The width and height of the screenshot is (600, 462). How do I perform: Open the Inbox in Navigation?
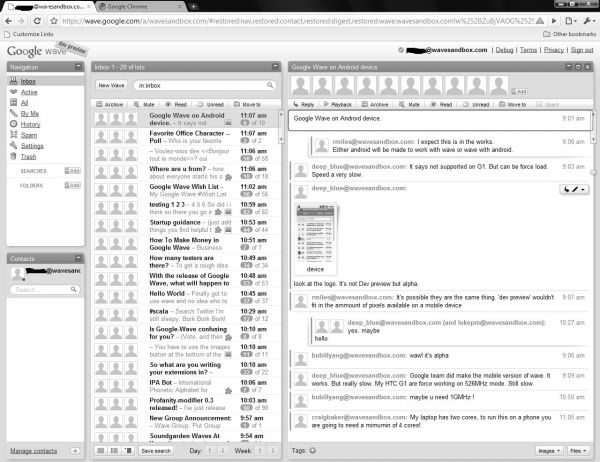pos(28,81)
